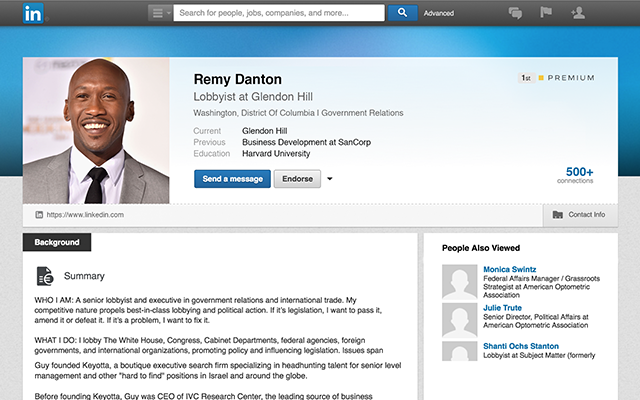The image size is (640, 400).
Task: Click the People Also Viewed heading
Action: [x=481, y=248]
